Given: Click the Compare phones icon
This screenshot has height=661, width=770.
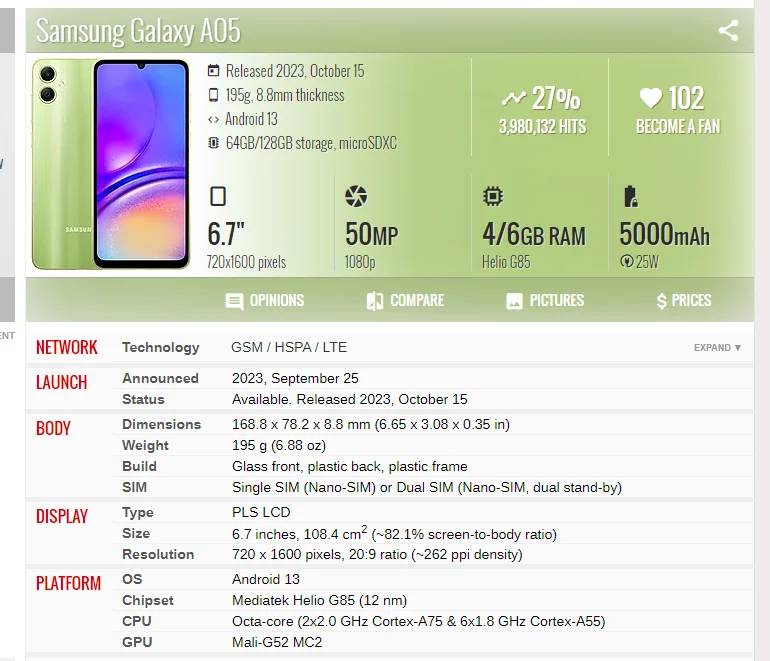Looking at the screenshot, I should tap(375, 301).
